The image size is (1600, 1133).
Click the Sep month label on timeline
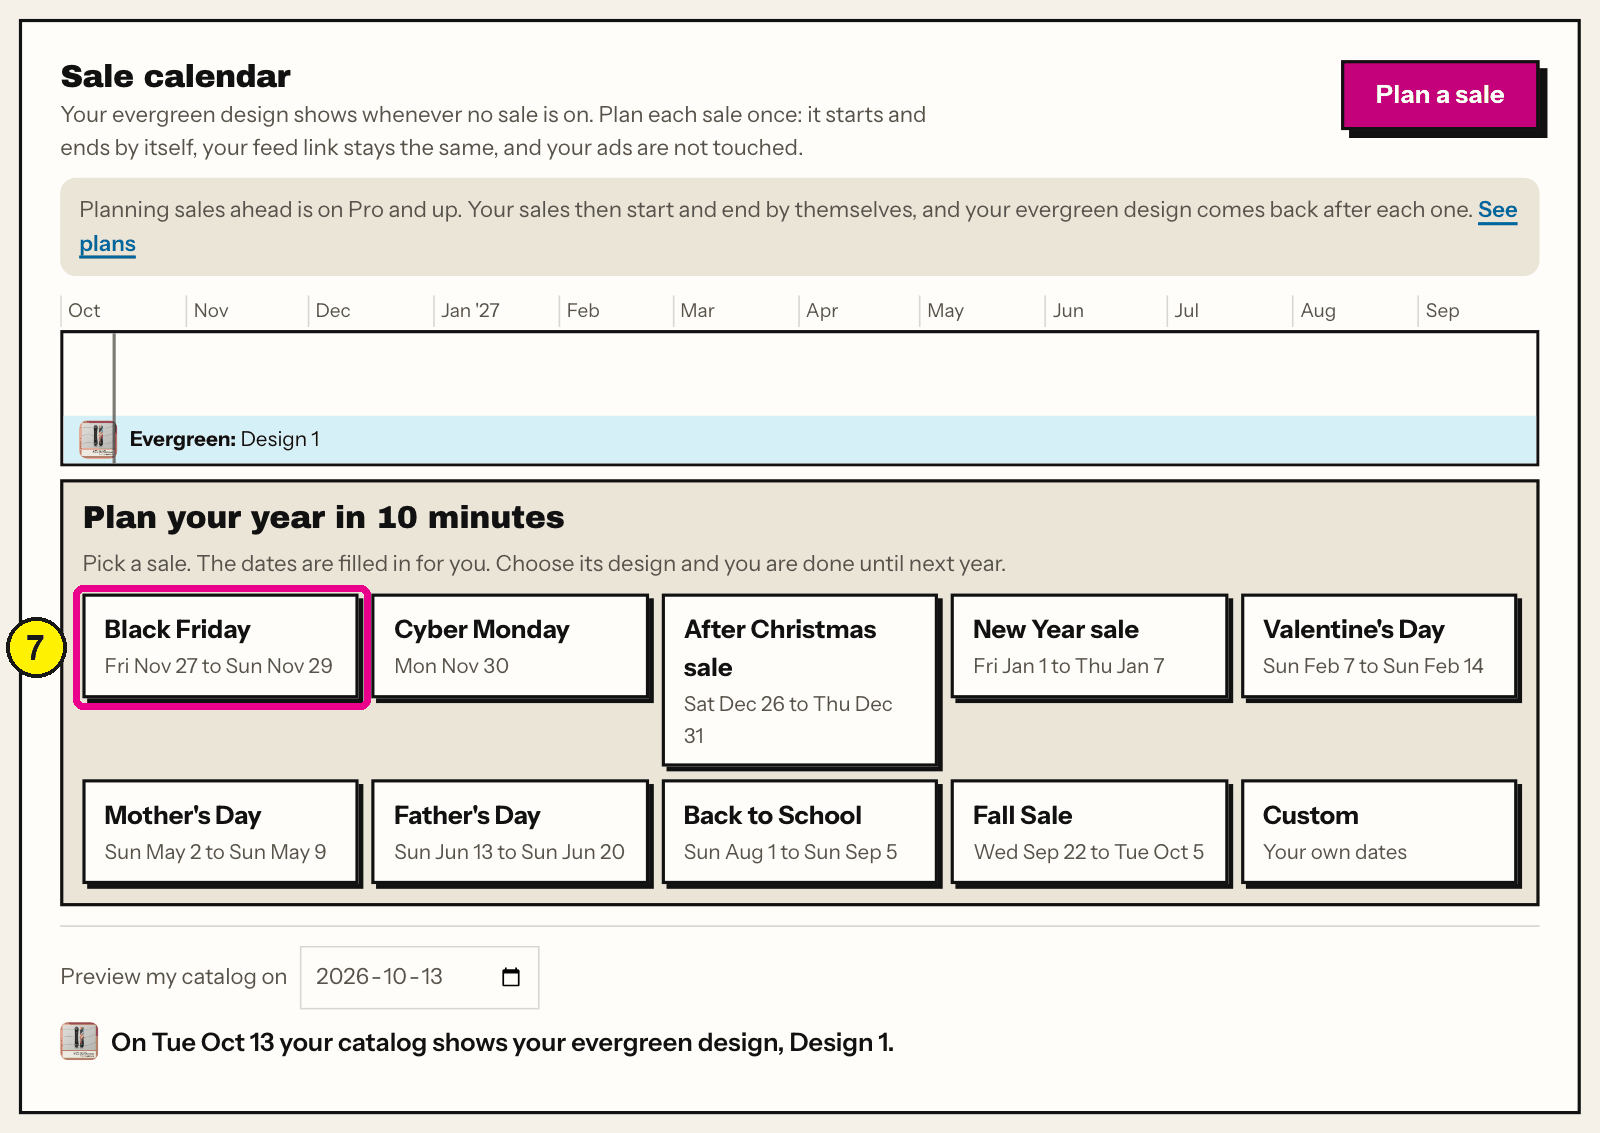(1442, 311)
